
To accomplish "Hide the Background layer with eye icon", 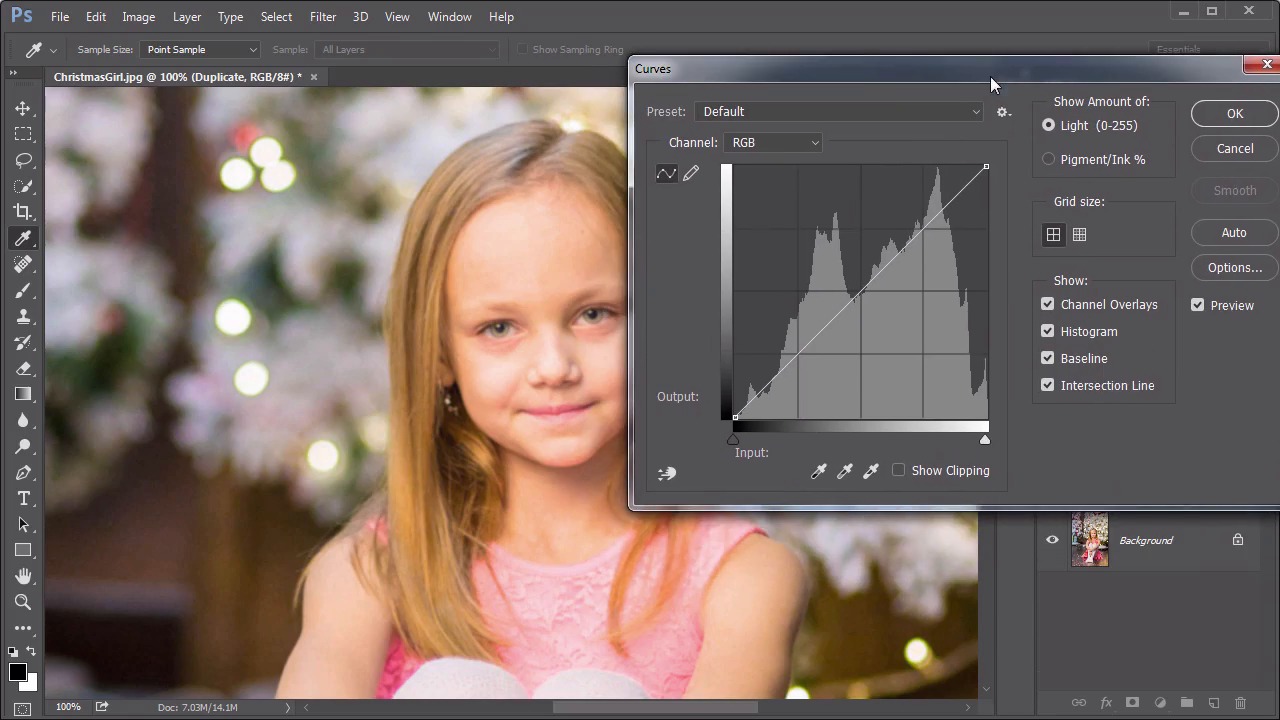I will coord(1052,540).
